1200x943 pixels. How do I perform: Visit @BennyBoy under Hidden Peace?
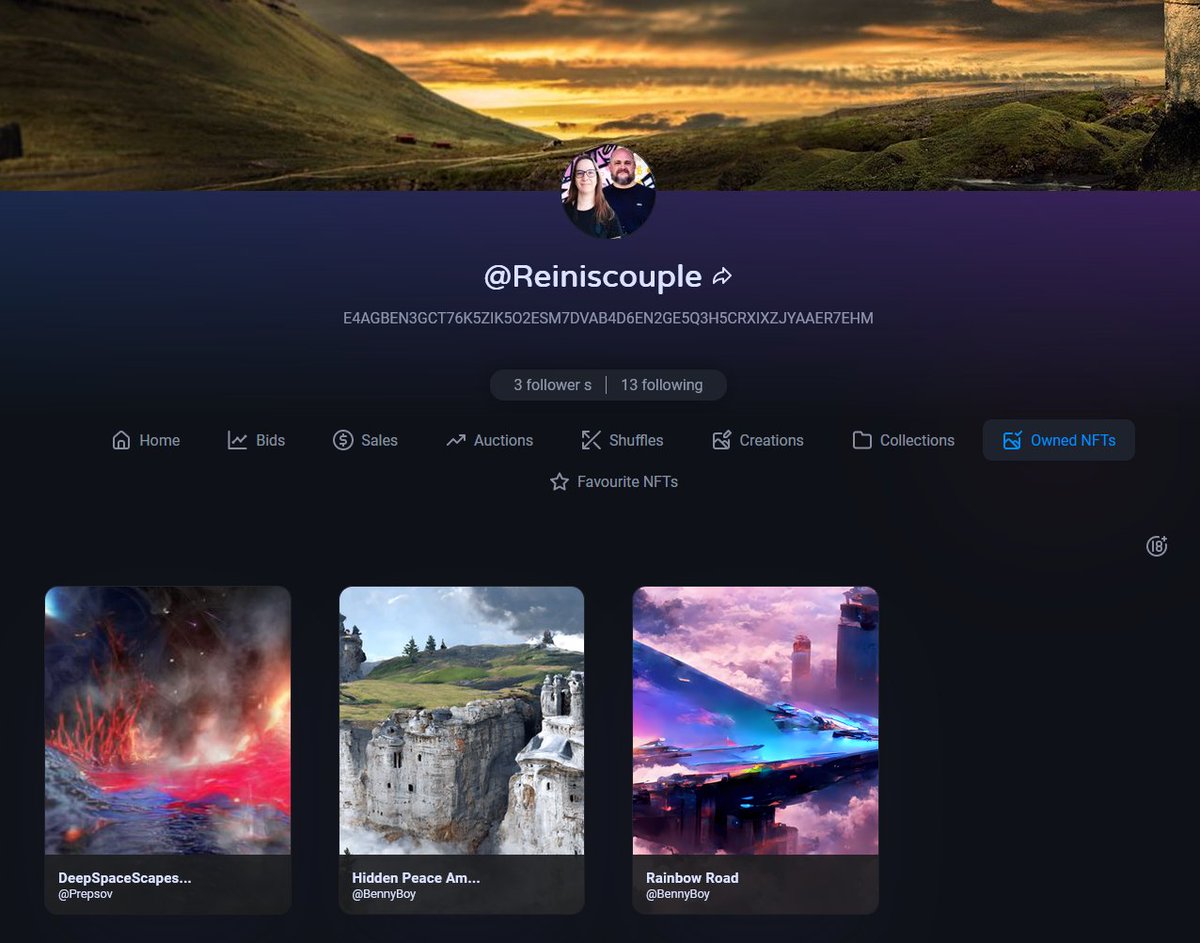tap(384, 894)
